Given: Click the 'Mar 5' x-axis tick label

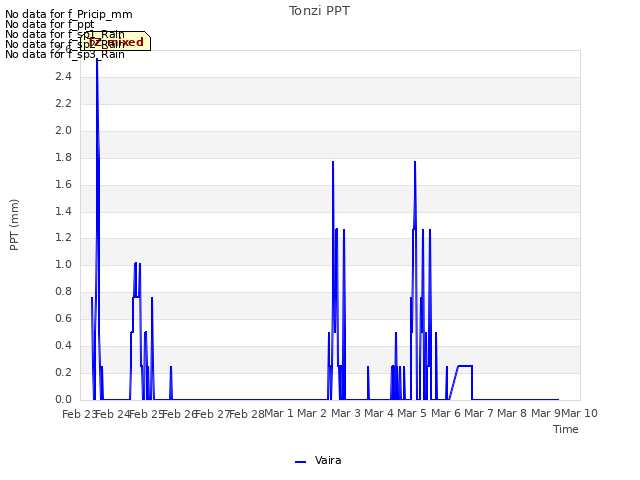Looking at the screenshot, I should tap(412, 413).
